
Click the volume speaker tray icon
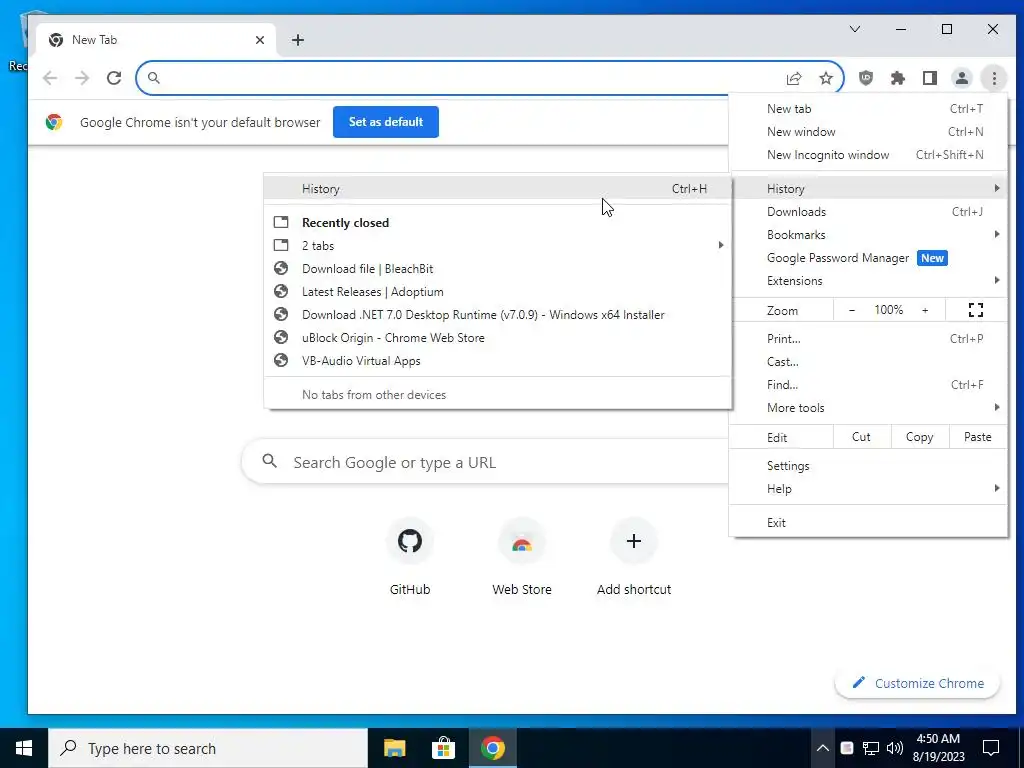coord(895,748)
